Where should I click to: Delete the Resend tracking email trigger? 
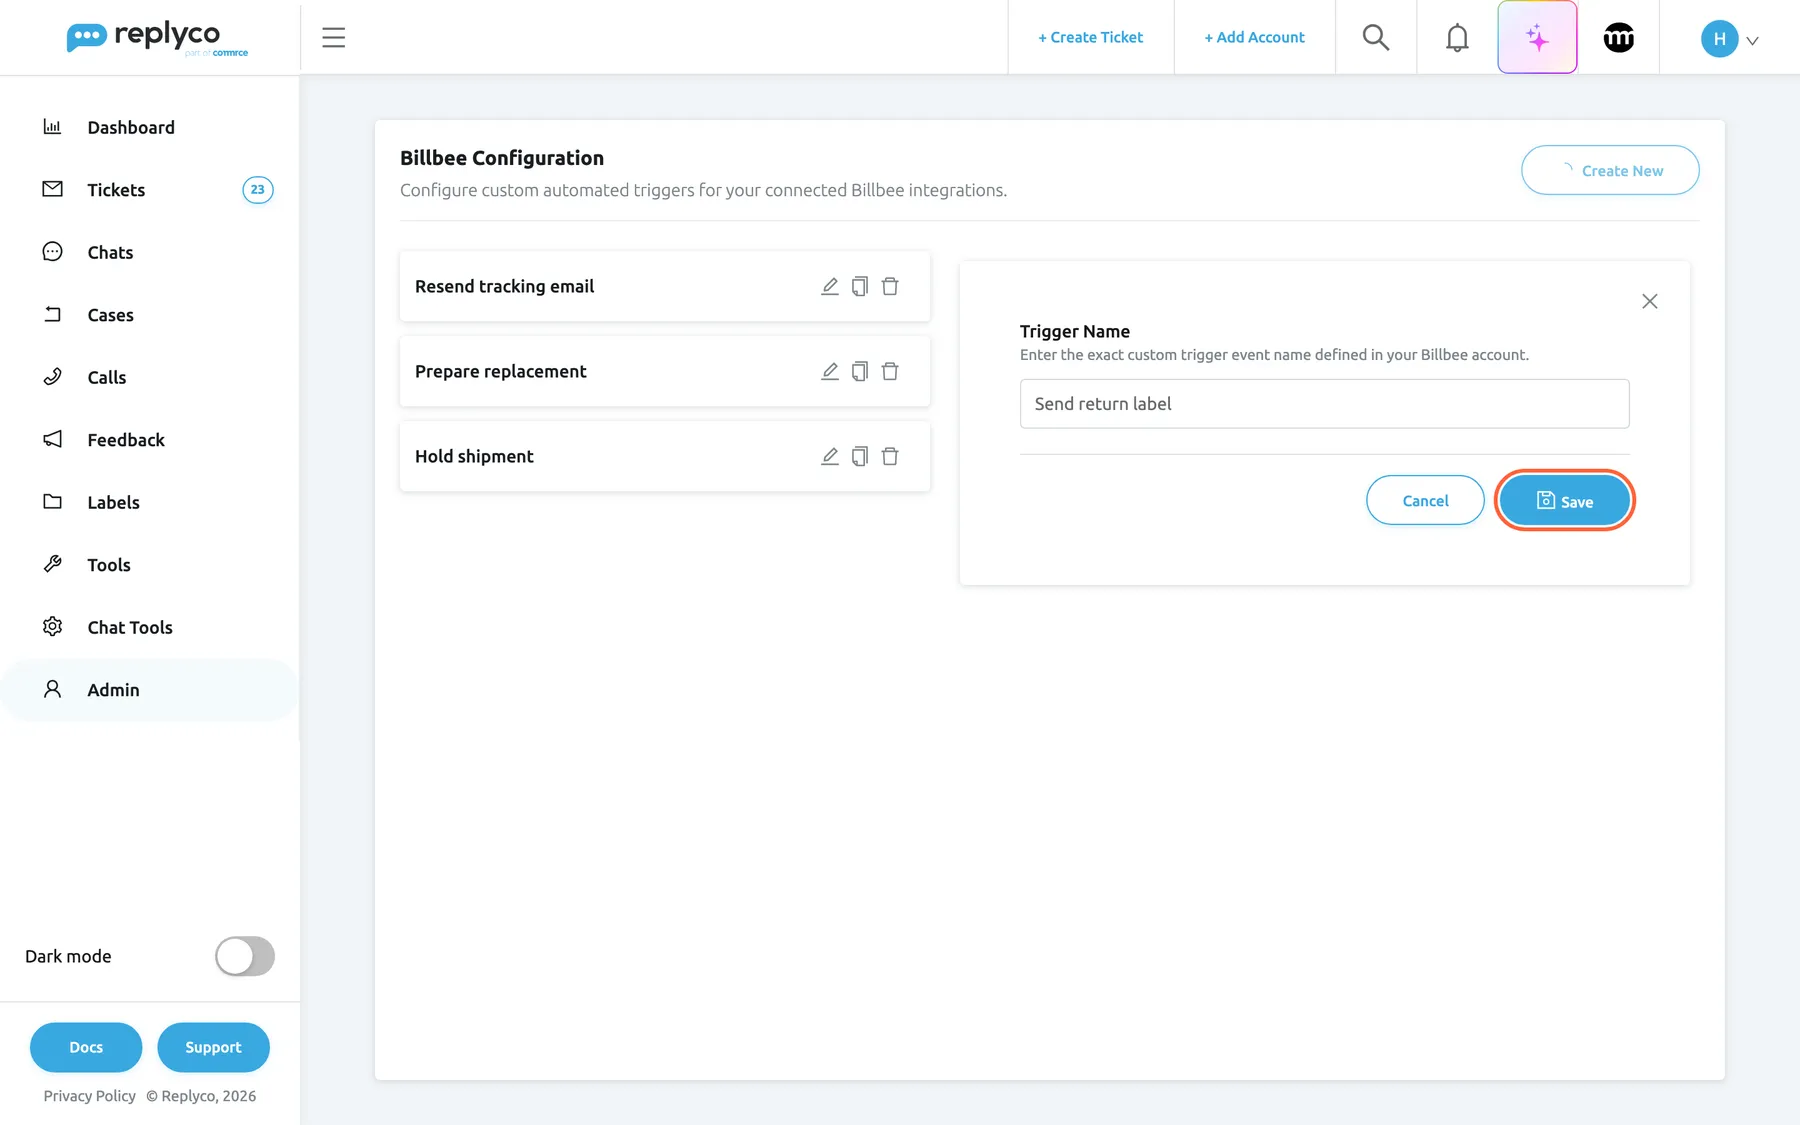click(x=890, y=286)
